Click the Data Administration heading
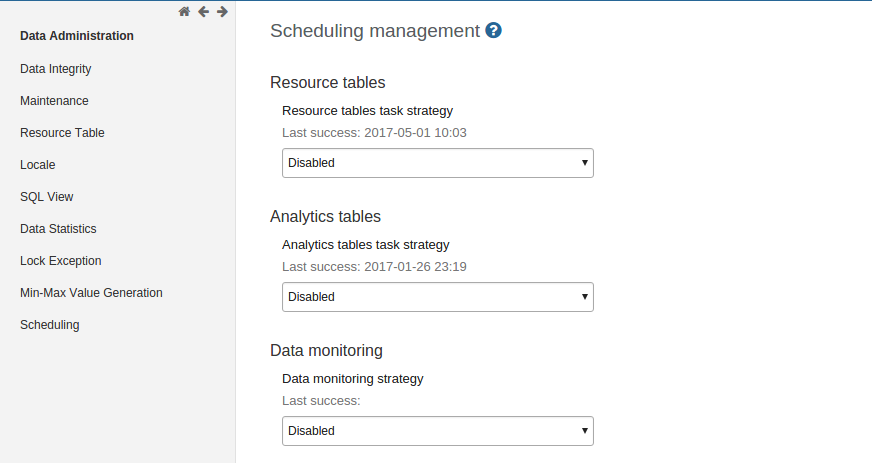Screen dimensions: 872x463 [x=77, y=36]
